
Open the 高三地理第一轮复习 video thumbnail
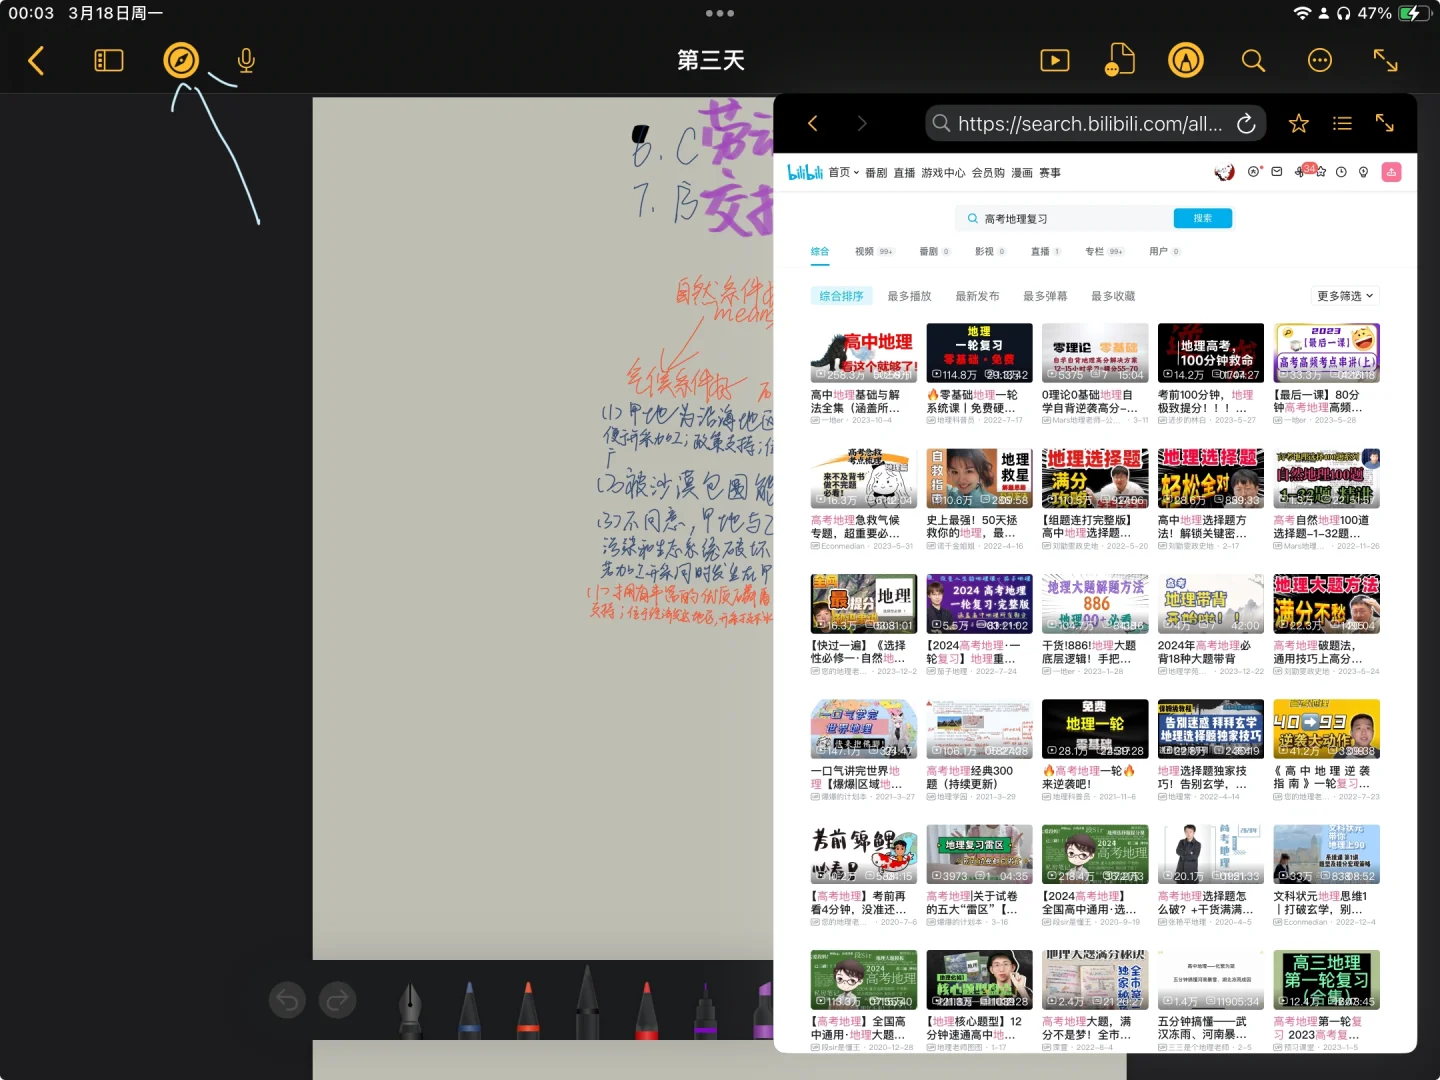pyautogui.click(x=1327, y=980)
